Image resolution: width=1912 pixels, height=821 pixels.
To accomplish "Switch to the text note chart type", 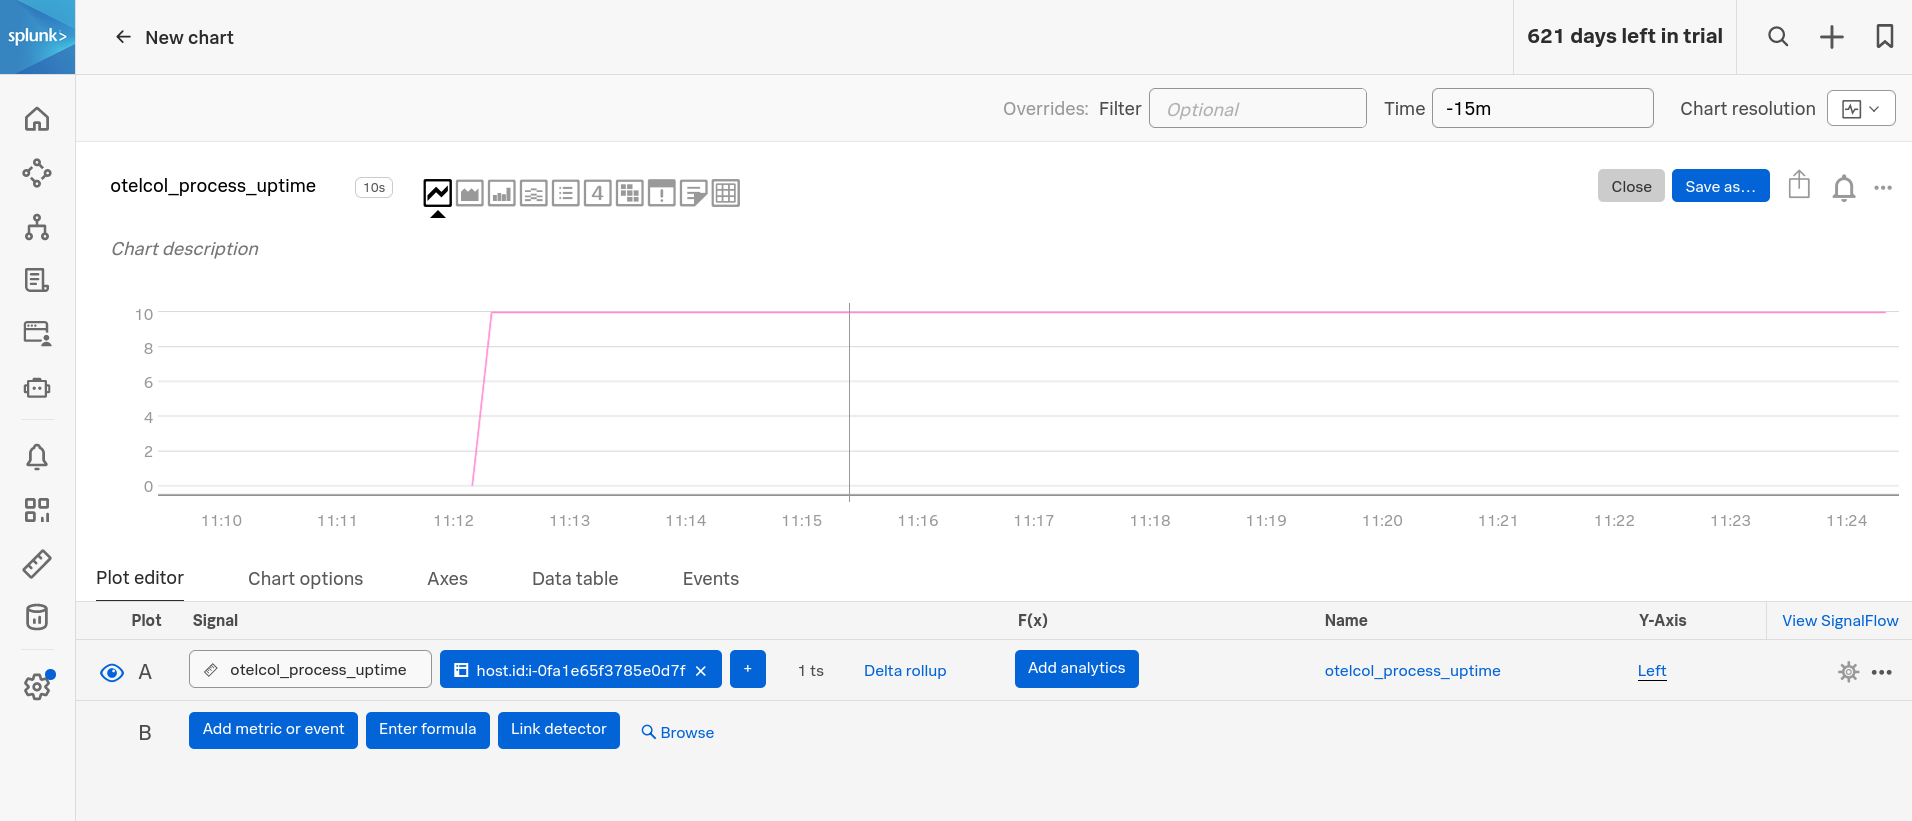I will [x=694, y=192].
